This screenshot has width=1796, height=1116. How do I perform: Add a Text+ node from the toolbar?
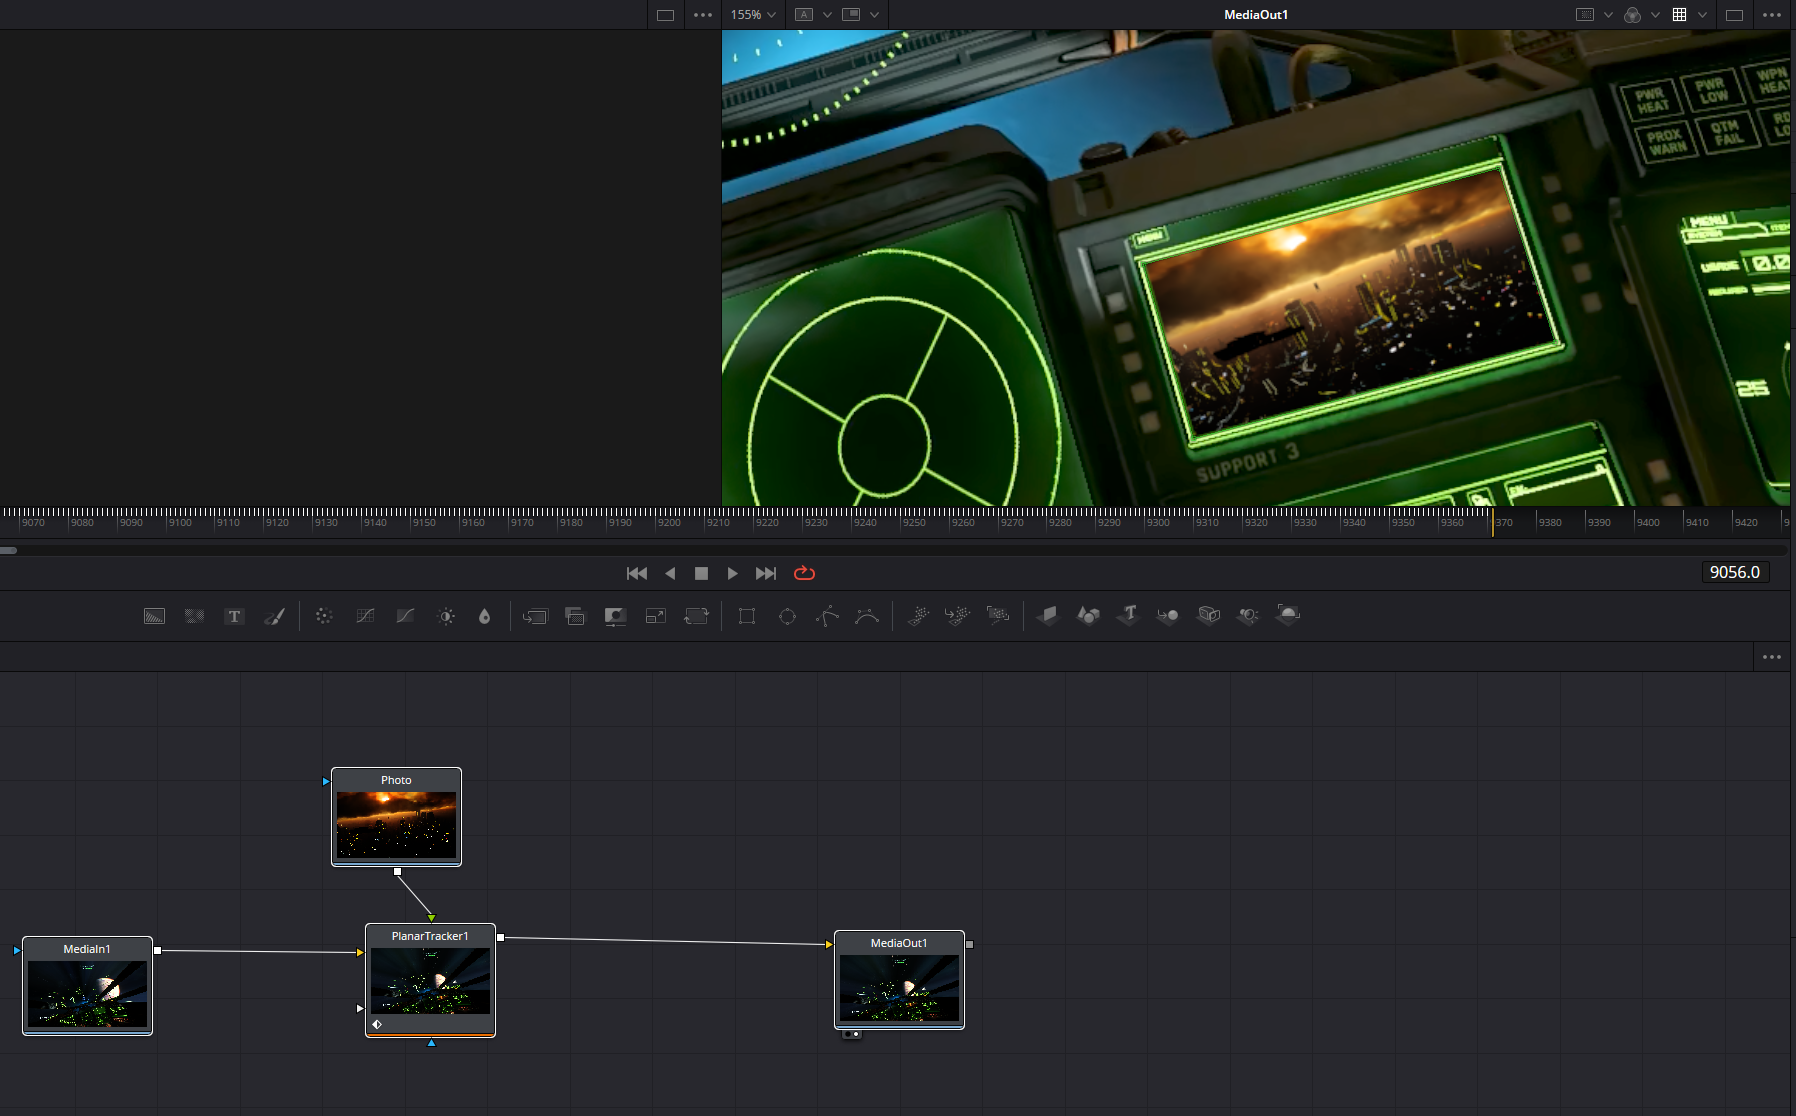234,616
